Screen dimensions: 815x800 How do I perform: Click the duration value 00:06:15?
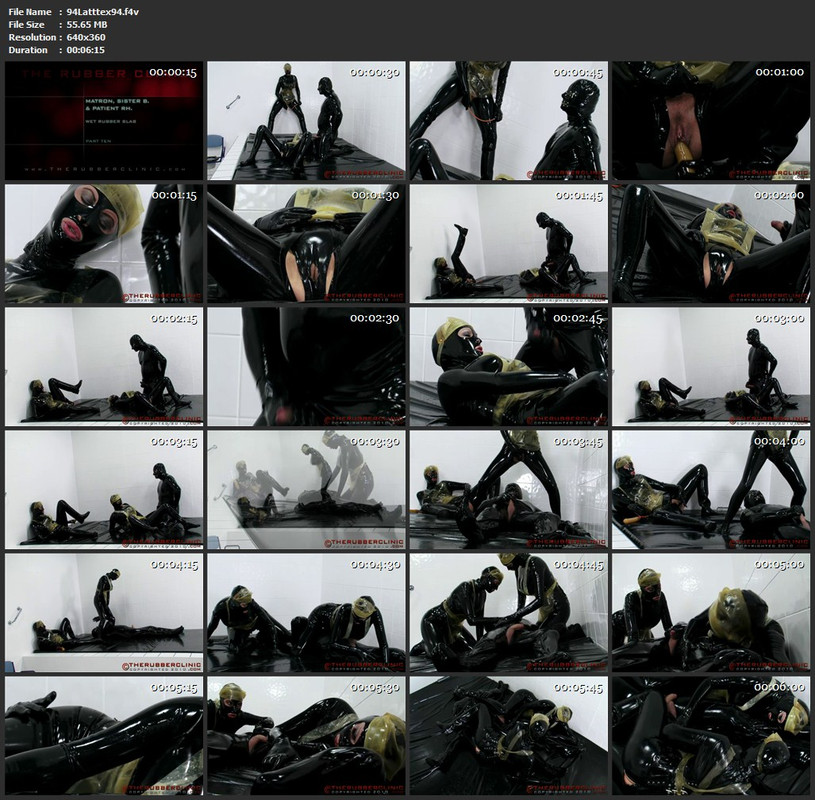click(85, 50)
